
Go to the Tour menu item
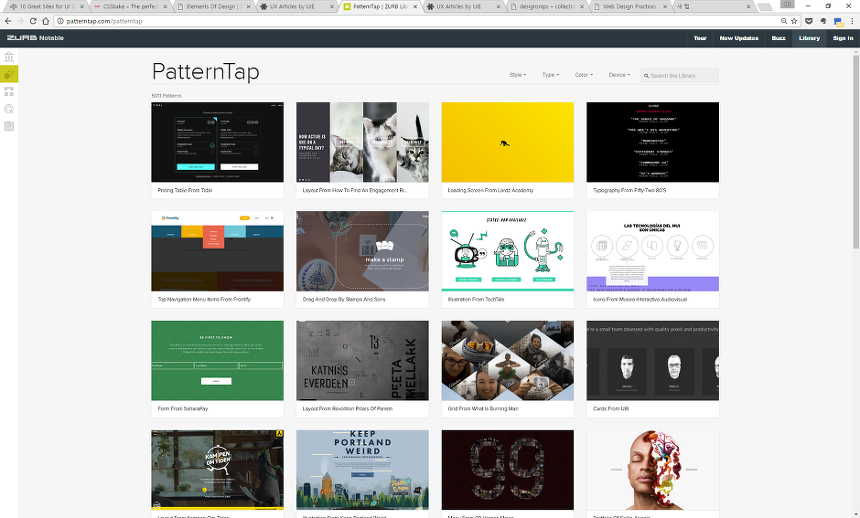pyautogui.click(x=700, y=38)
